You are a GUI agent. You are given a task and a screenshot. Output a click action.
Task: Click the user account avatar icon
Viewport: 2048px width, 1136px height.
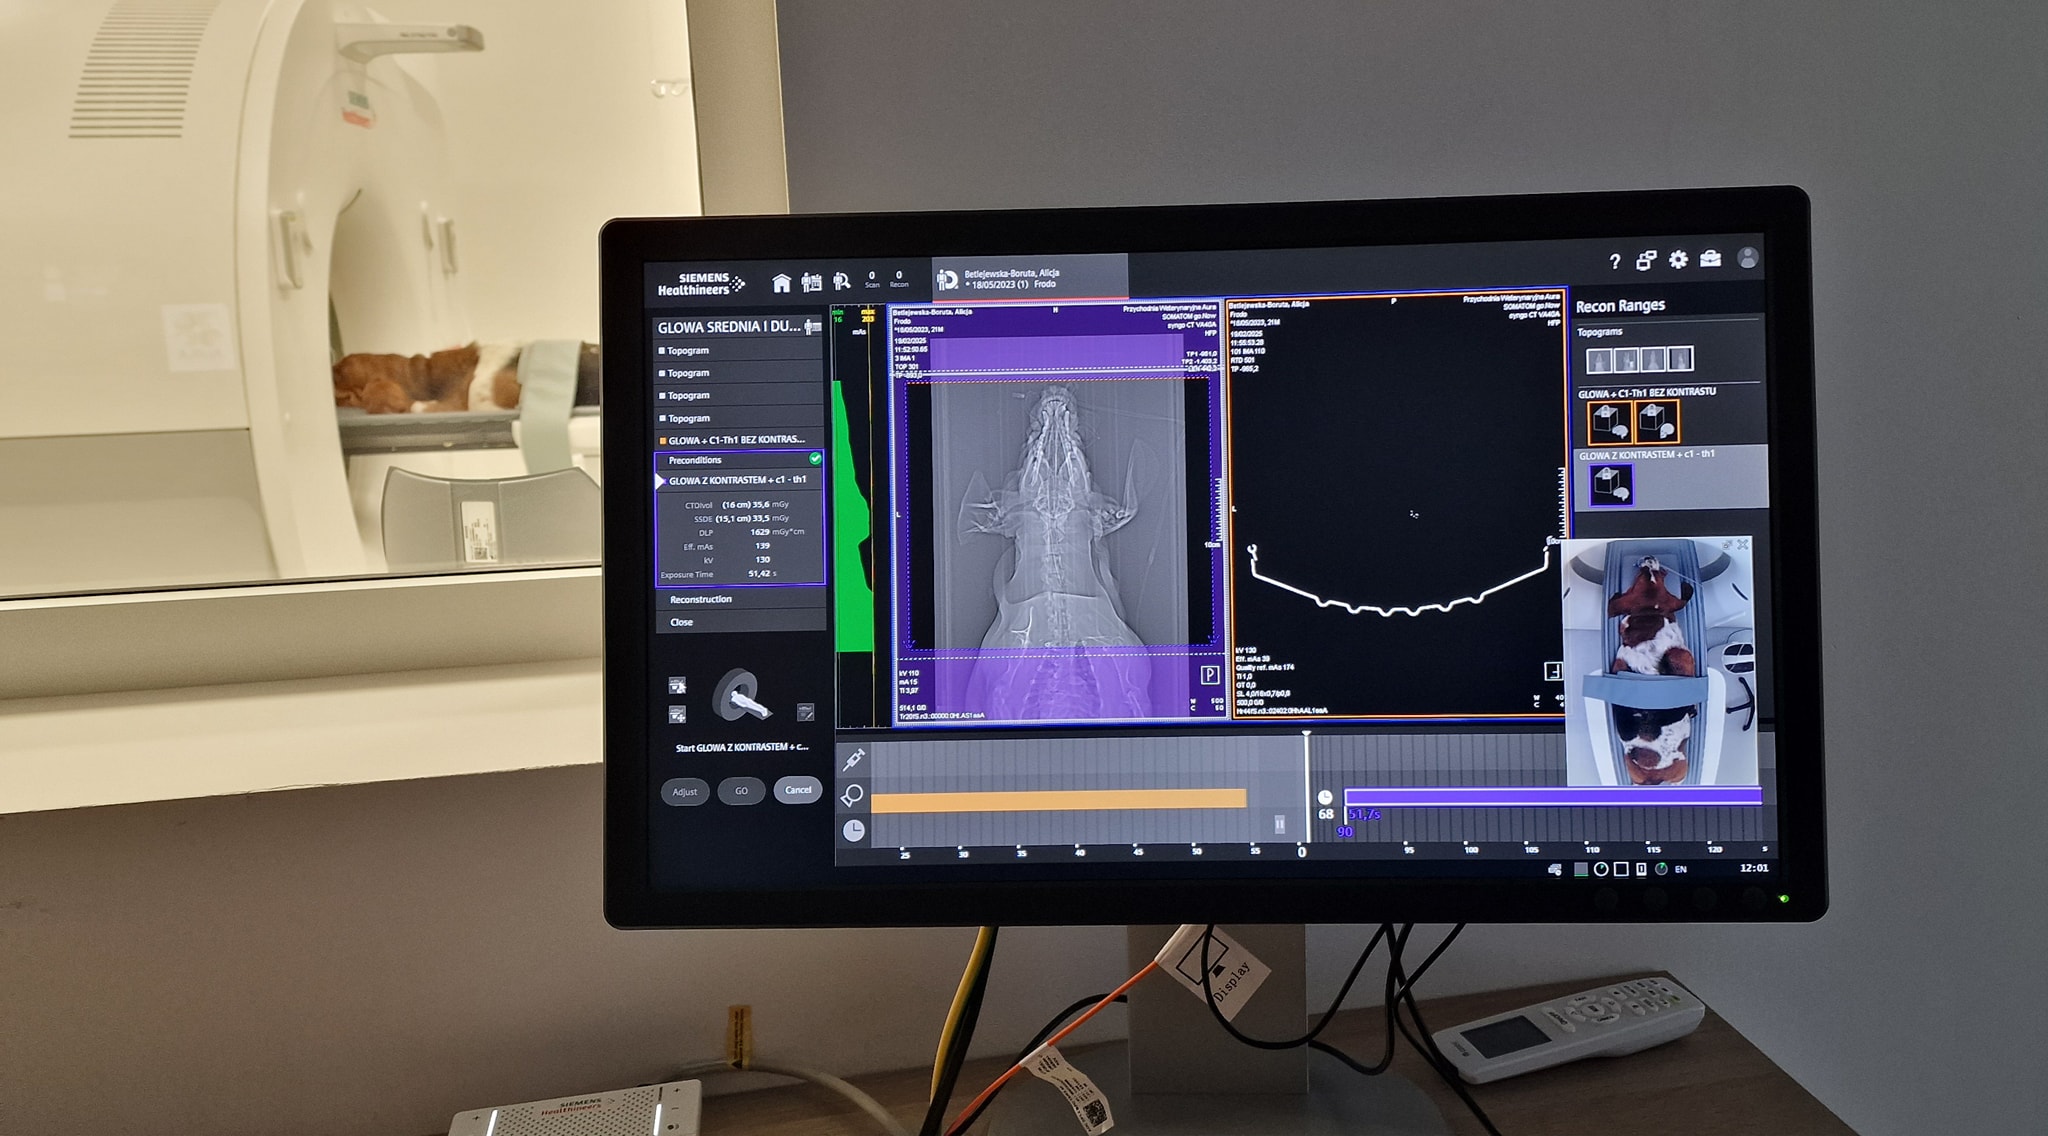pyautogui.click(x=1747, y=258)
